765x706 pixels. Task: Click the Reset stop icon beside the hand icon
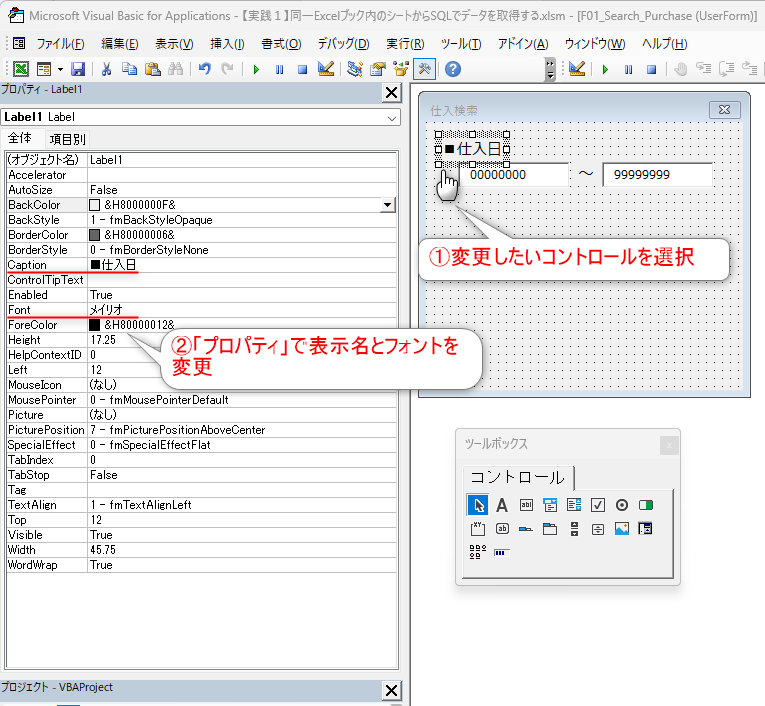[652, 69]
